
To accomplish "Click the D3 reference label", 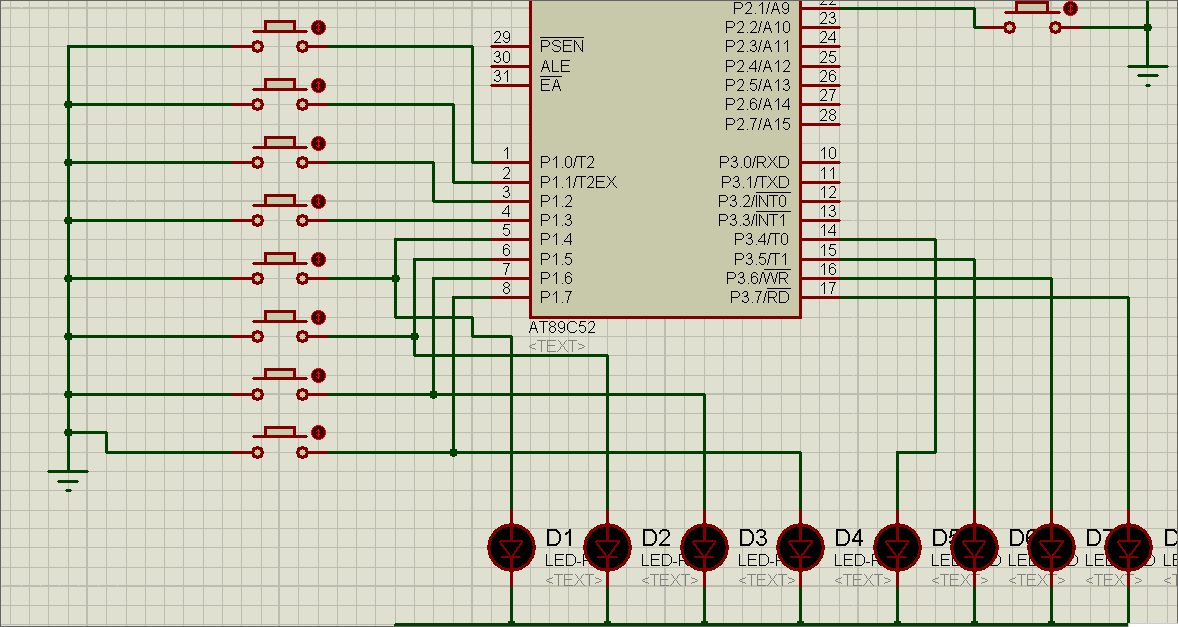I will click(753, 538).
